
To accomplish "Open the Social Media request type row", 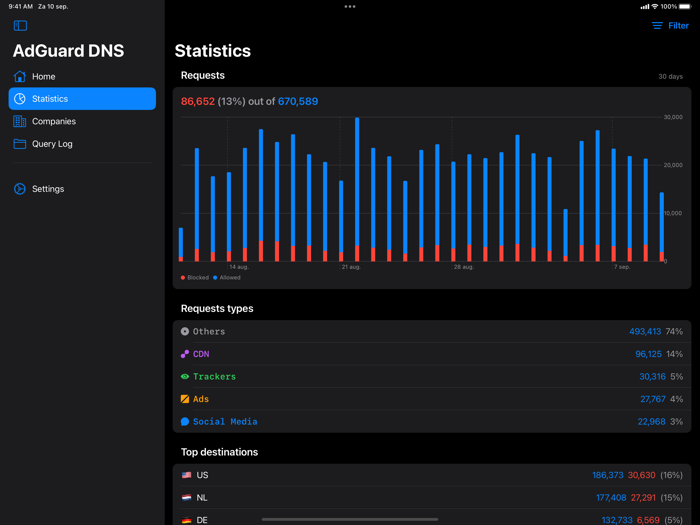I will (432, 421).
